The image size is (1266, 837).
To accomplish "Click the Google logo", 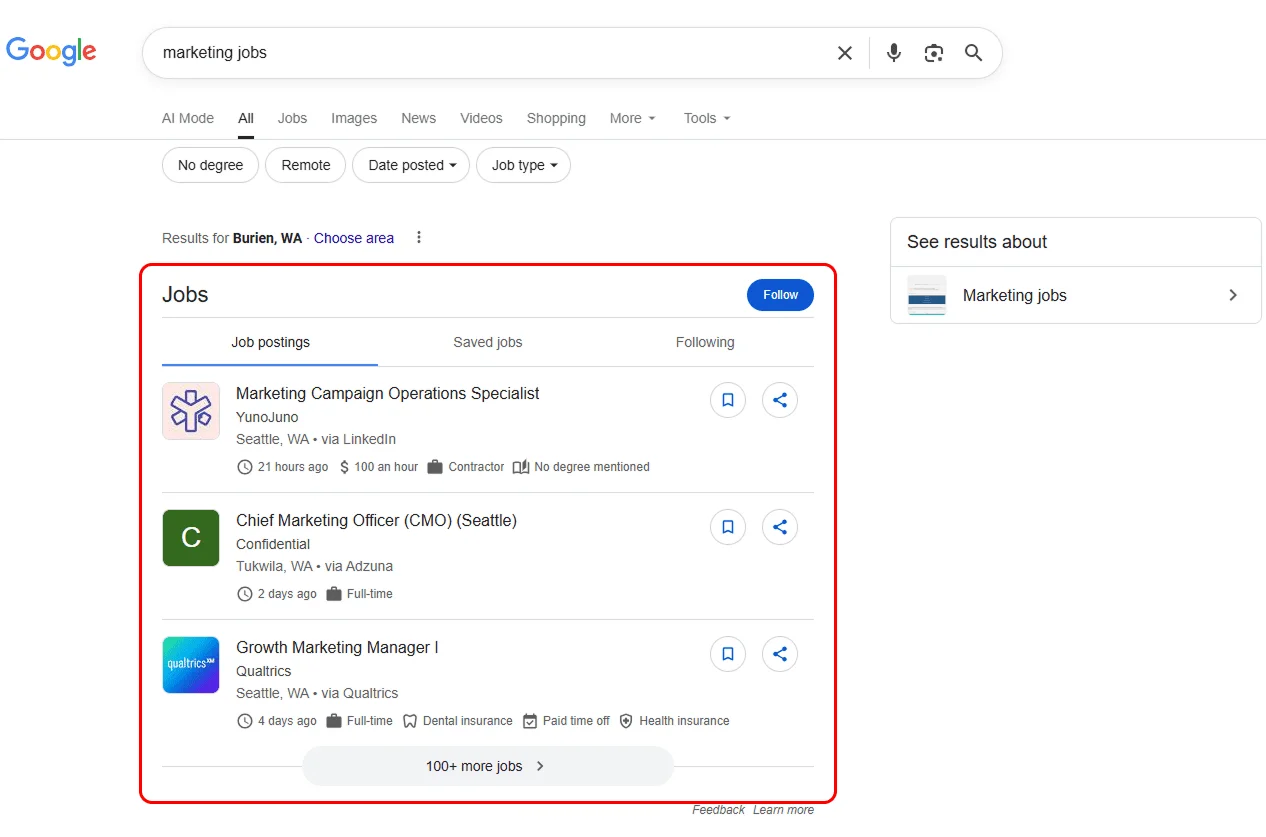I will click(51, 51).
